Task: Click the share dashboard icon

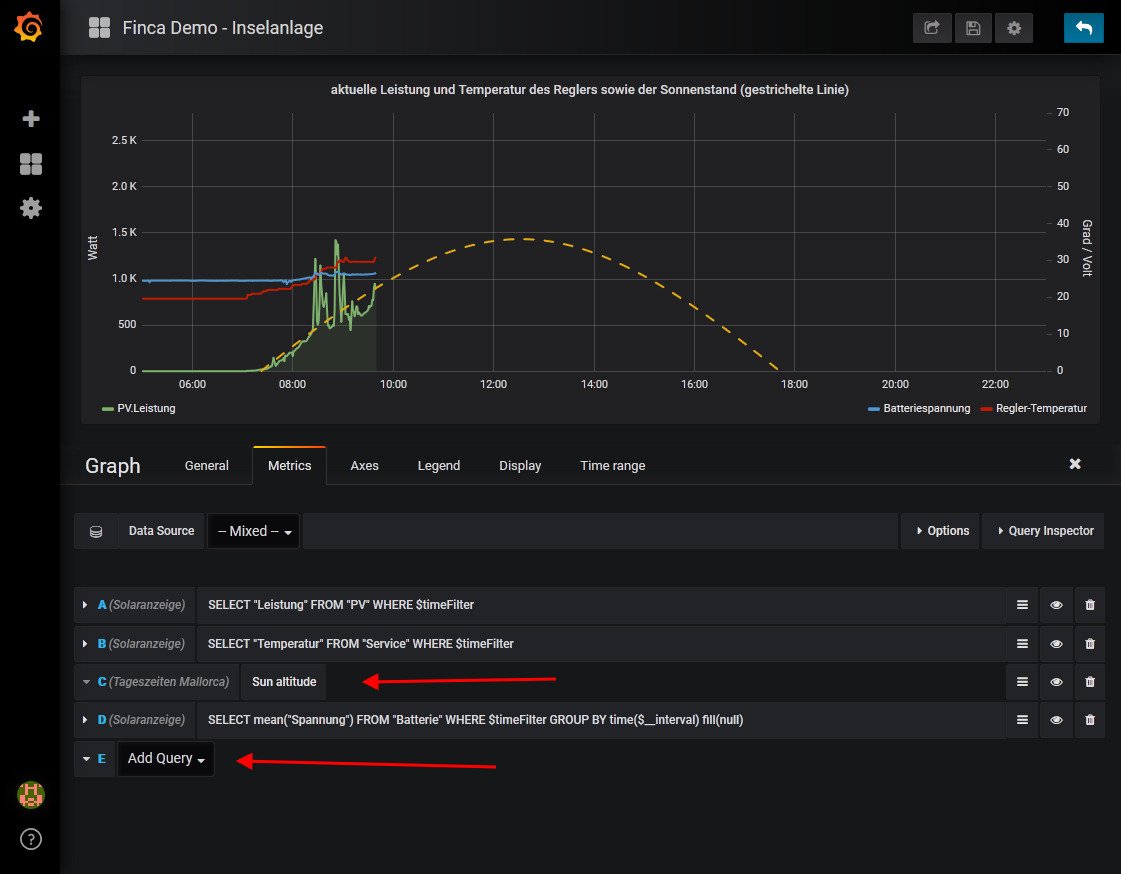Action: [x=932, y=28]
